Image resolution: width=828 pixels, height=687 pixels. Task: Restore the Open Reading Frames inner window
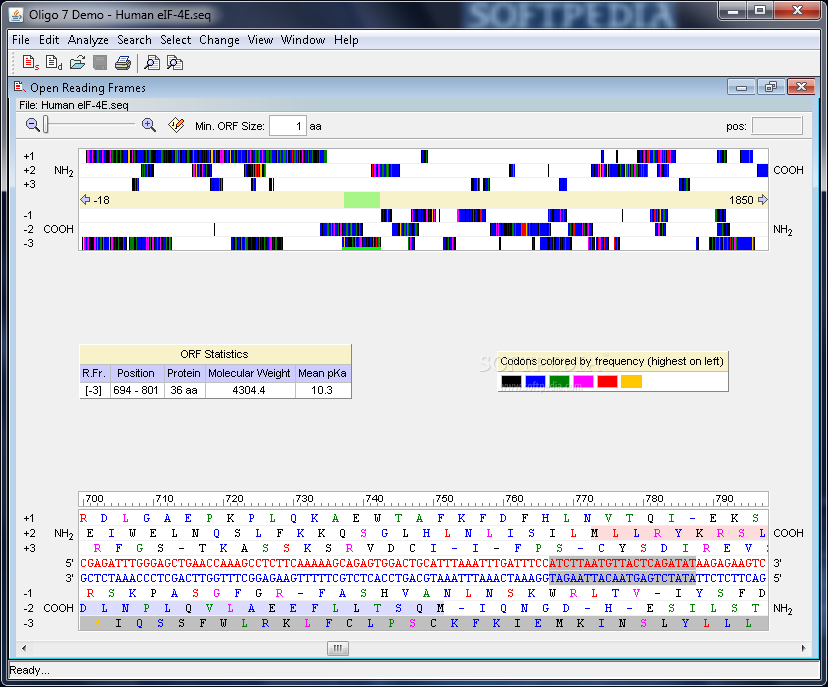point(771,87)
